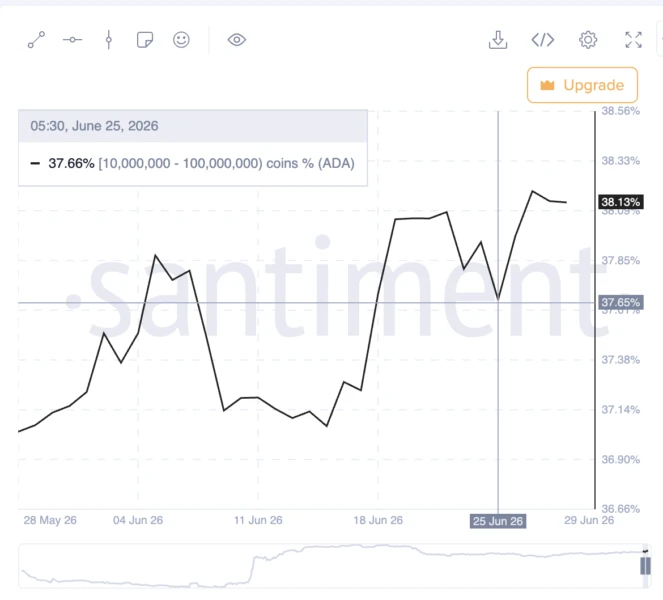663x600 pixels.
Task: Click the 04 Jun 26 axis label
Action: click(138, 520)
